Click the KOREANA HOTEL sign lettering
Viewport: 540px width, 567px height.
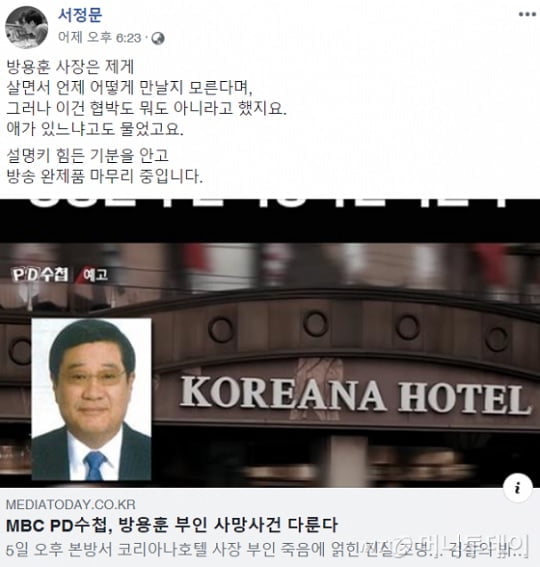click(x=355, y=395)
